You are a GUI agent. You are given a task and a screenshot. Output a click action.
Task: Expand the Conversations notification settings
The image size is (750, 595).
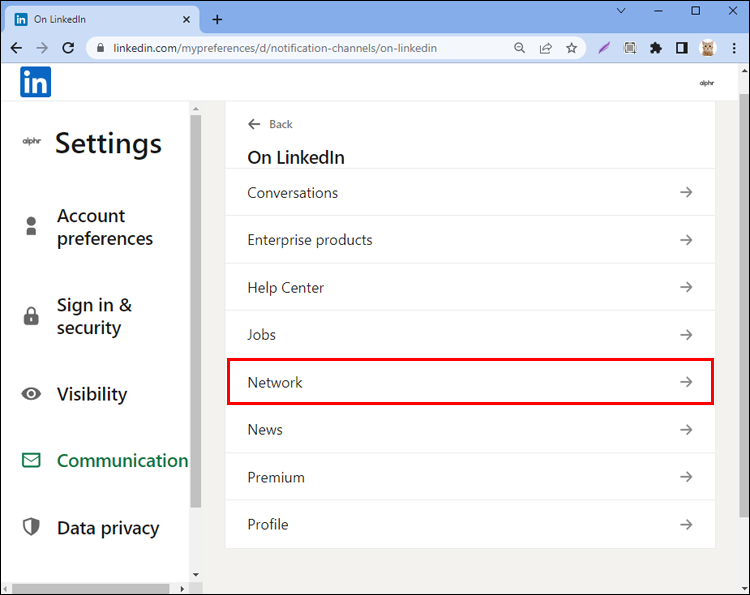[x=470, y=193]
